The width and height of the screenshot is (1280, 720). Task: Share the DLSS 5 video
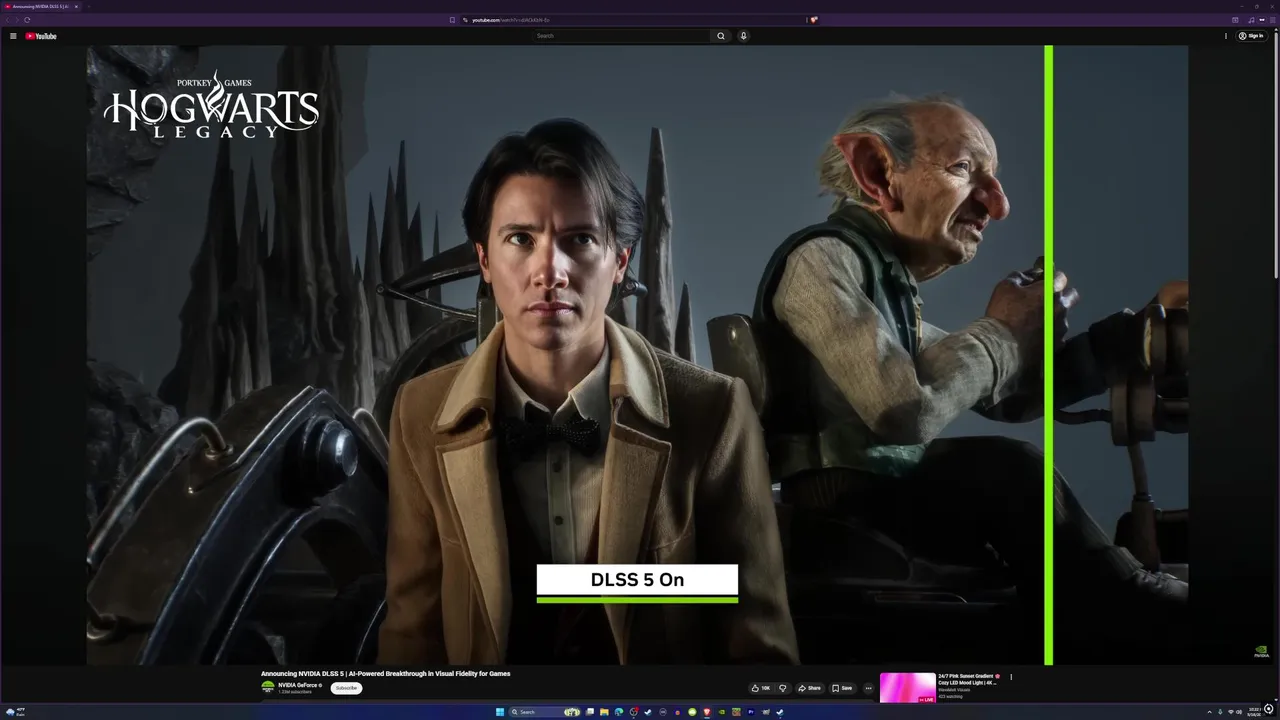click(809, 688)
